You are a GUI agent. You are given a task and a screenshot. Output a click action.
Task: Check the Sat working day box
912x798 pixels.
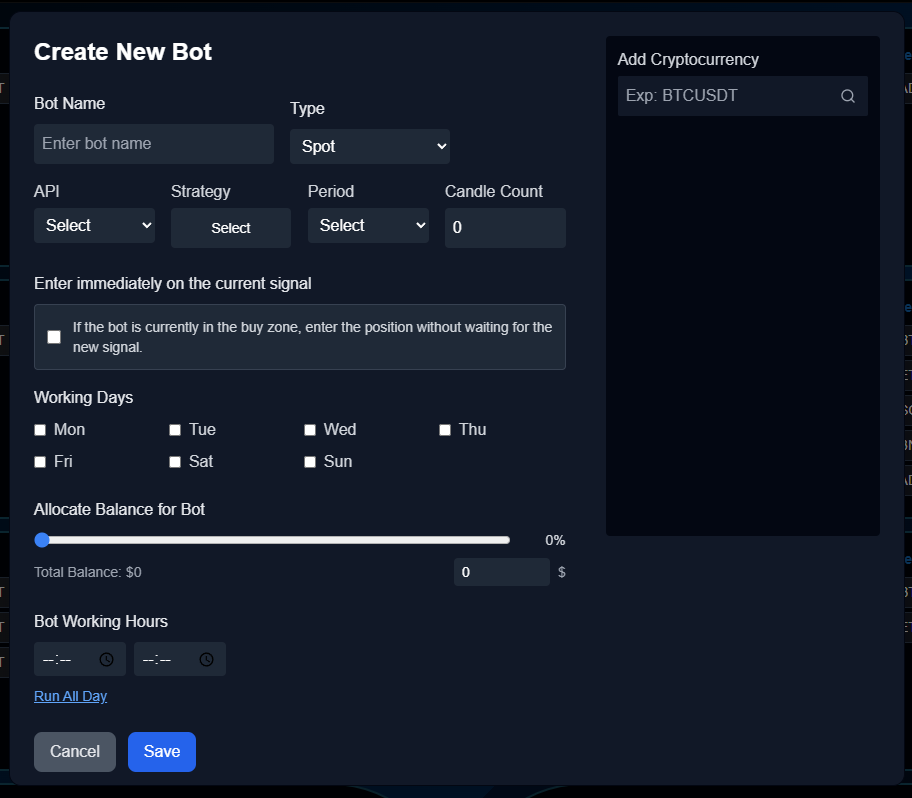point(175,462)
